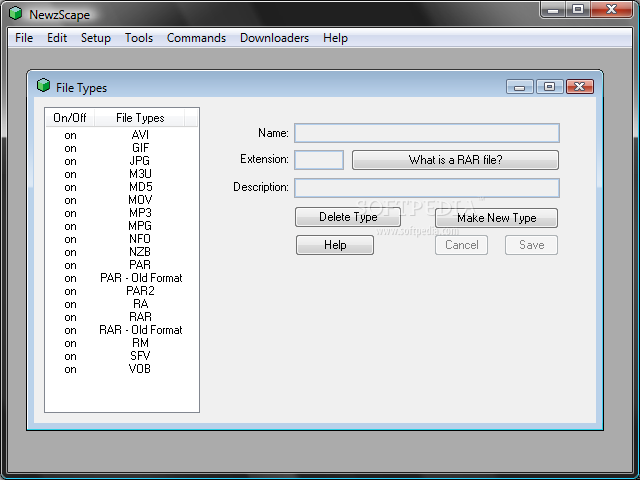Click the Cancel button

(461, 245)
